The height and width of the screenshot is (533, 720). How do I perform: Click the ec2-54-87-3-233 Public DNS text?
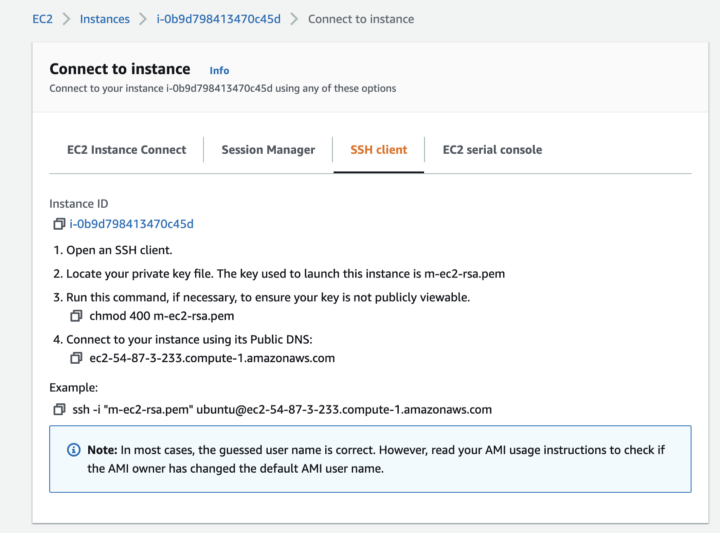coord(212,358)
